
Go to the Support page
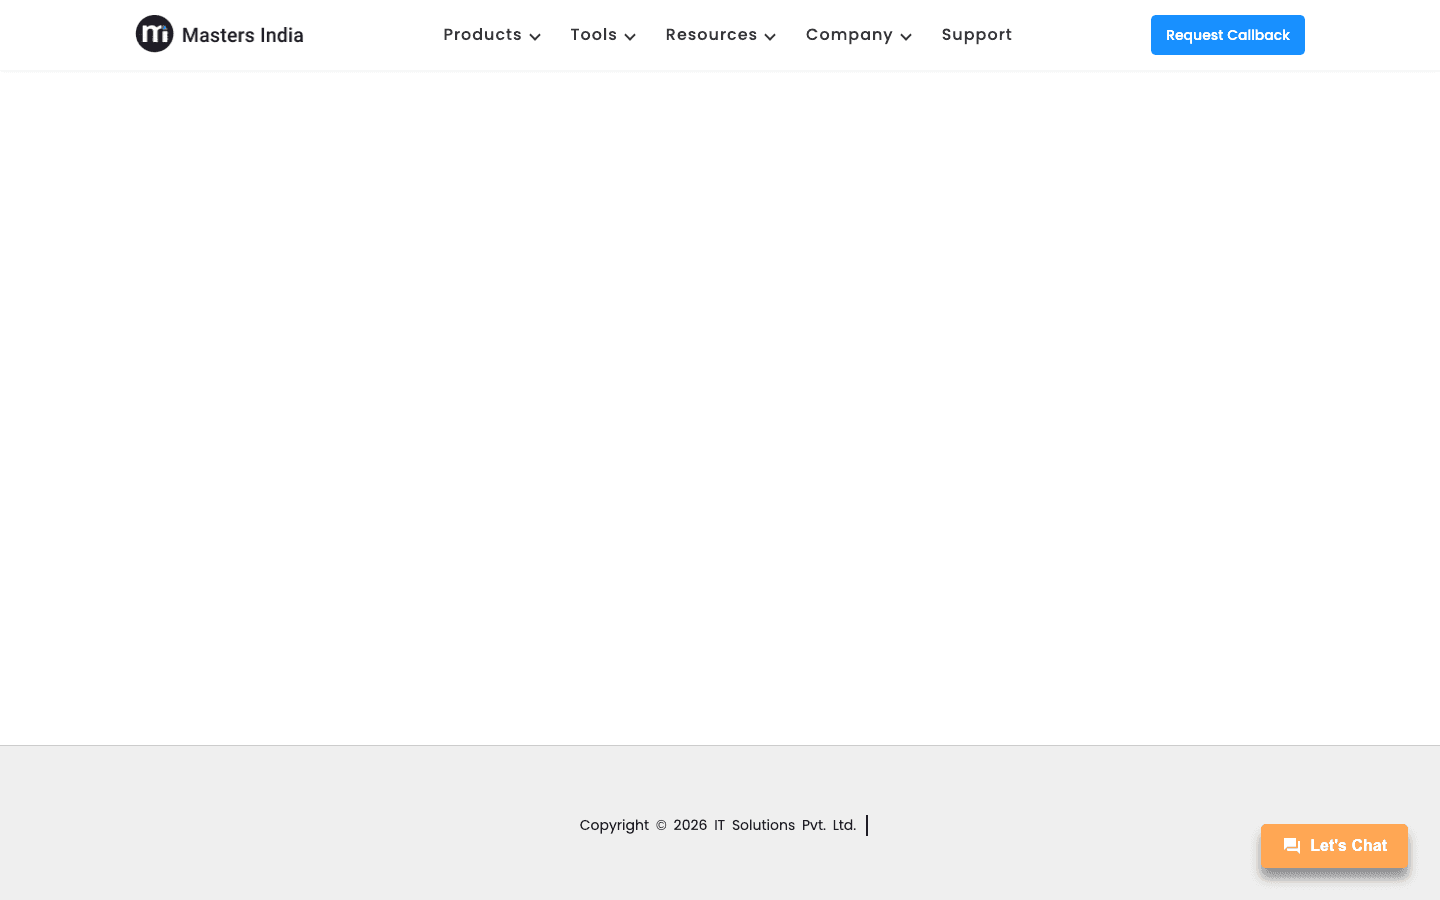pyautogui.click(x=977, y=35)
